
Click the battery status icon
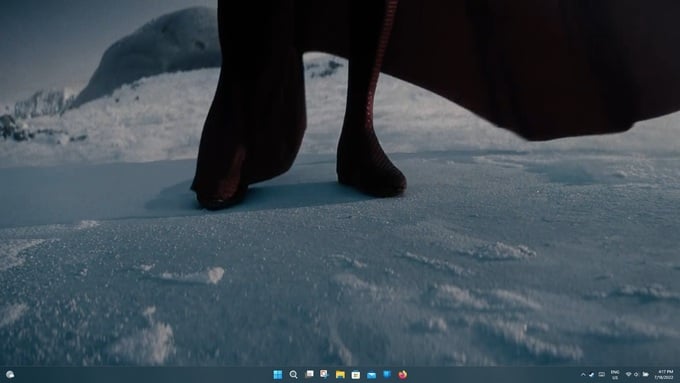[x=645, y=375]
